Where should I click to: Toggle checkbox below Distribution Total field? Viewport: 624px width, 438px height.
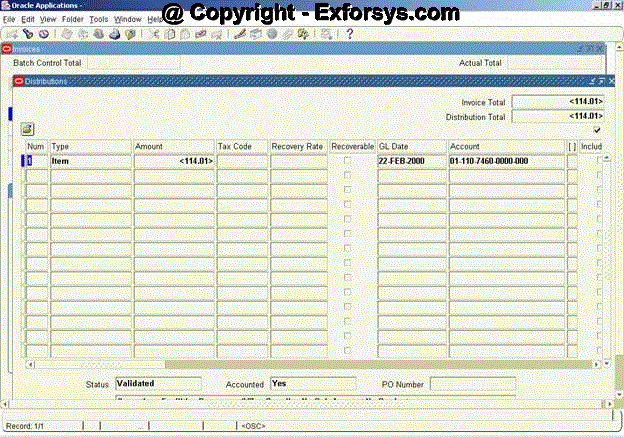click(x=597, y=130)
